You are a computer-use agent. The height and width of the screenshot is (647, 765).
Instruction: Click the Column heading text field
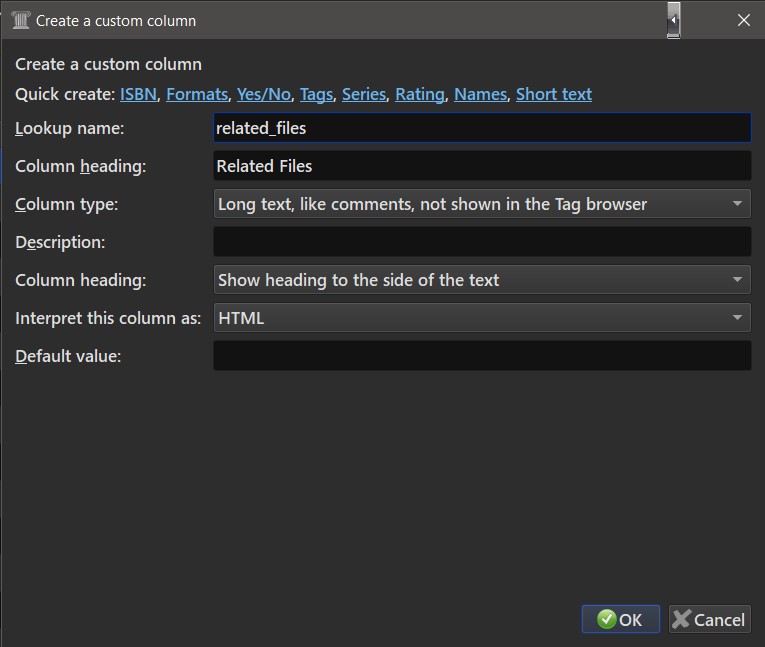click(482, 166)
